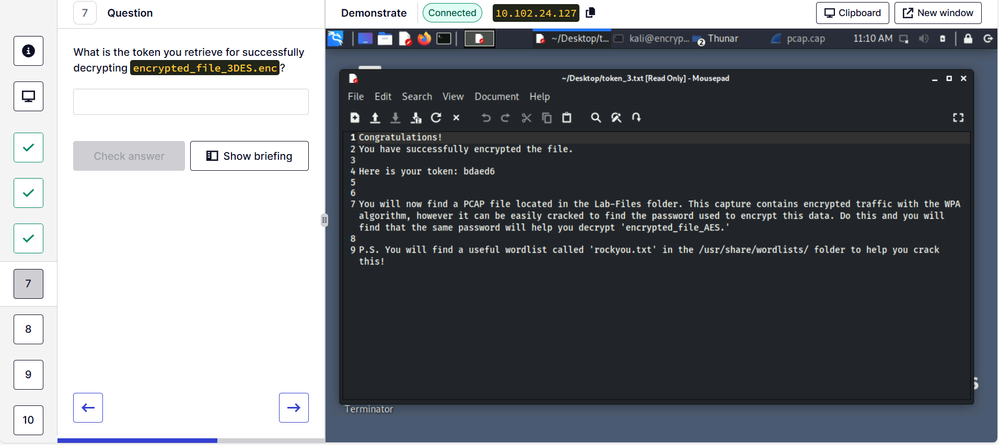Image resolution: width=999 pixels, height=445 pixels.
Task: Click the find magnifier icon
Action: tap(596, 118)
